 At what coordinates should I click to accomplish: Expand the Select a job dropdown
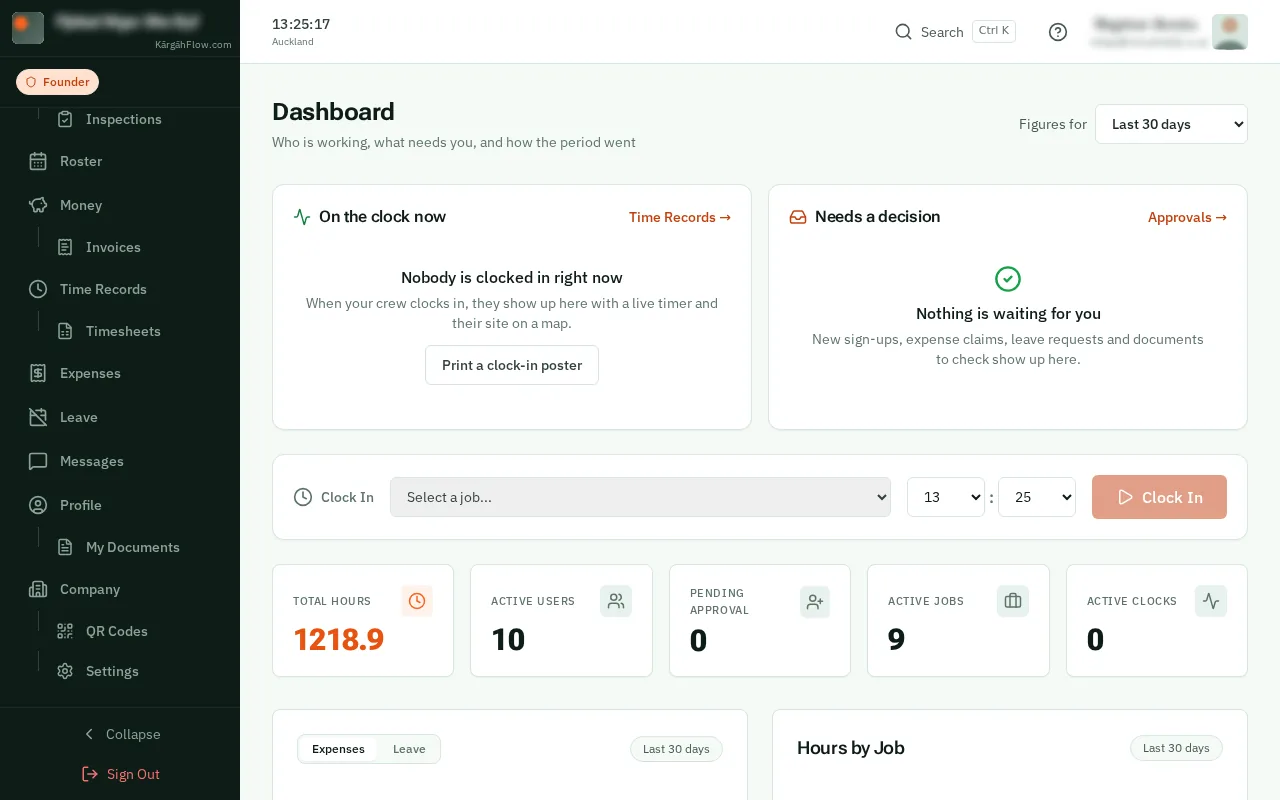640,497
